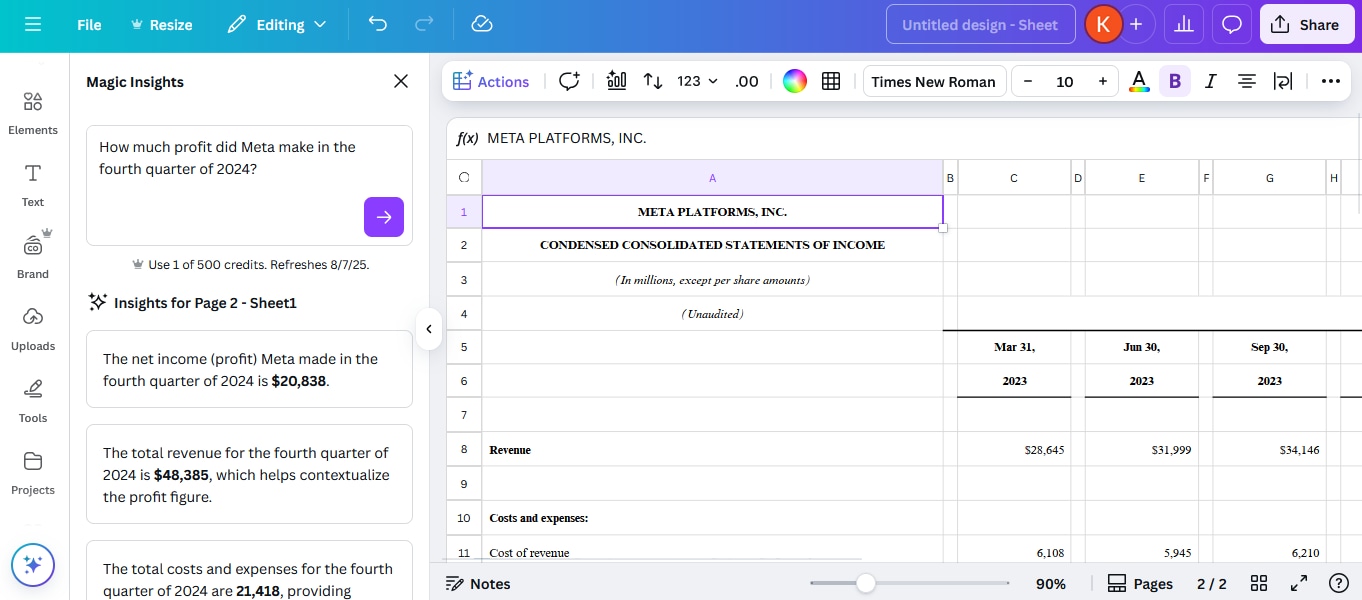The image size is (1362, 600).
Task: Open analytics bar chart icon
Action: [x=1184, y=25]
